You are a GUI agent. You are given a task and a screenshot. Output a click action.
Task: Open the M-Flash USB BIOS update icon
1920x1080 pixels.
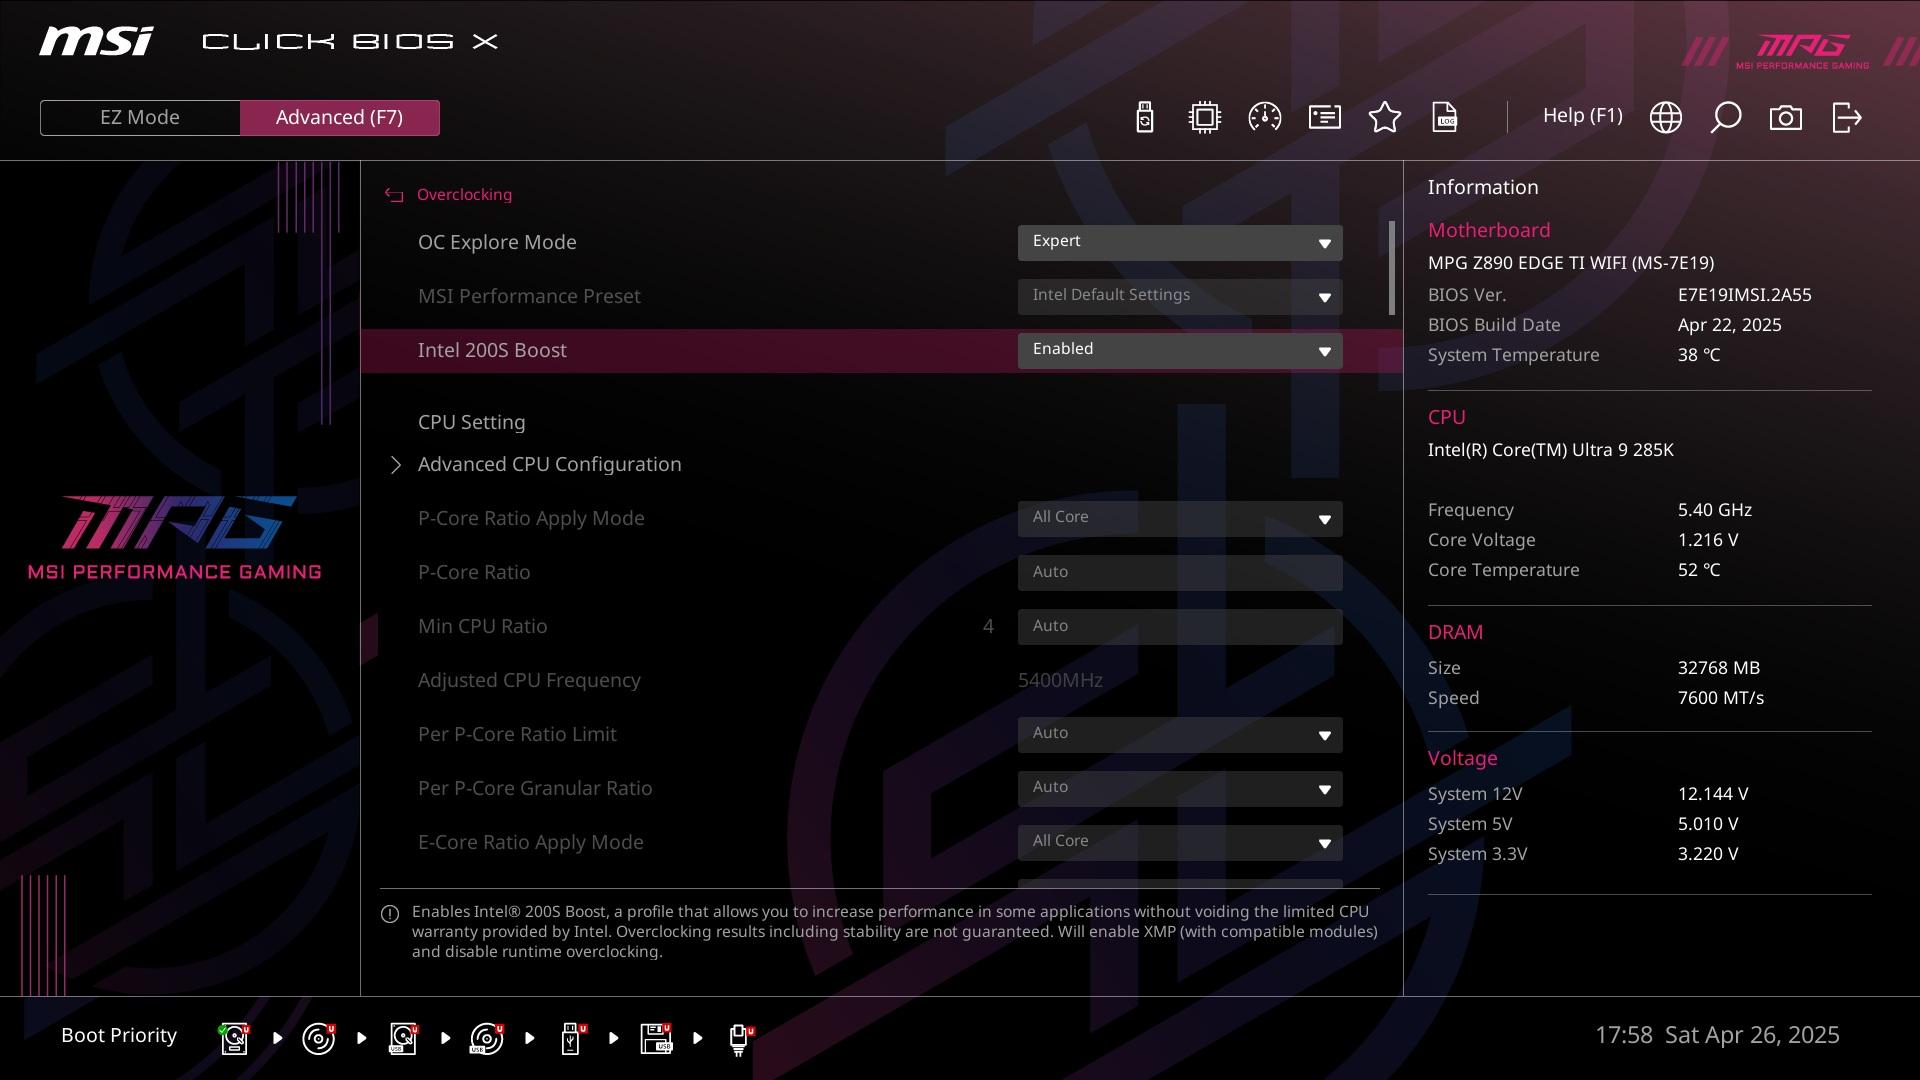coord(1145,117)
